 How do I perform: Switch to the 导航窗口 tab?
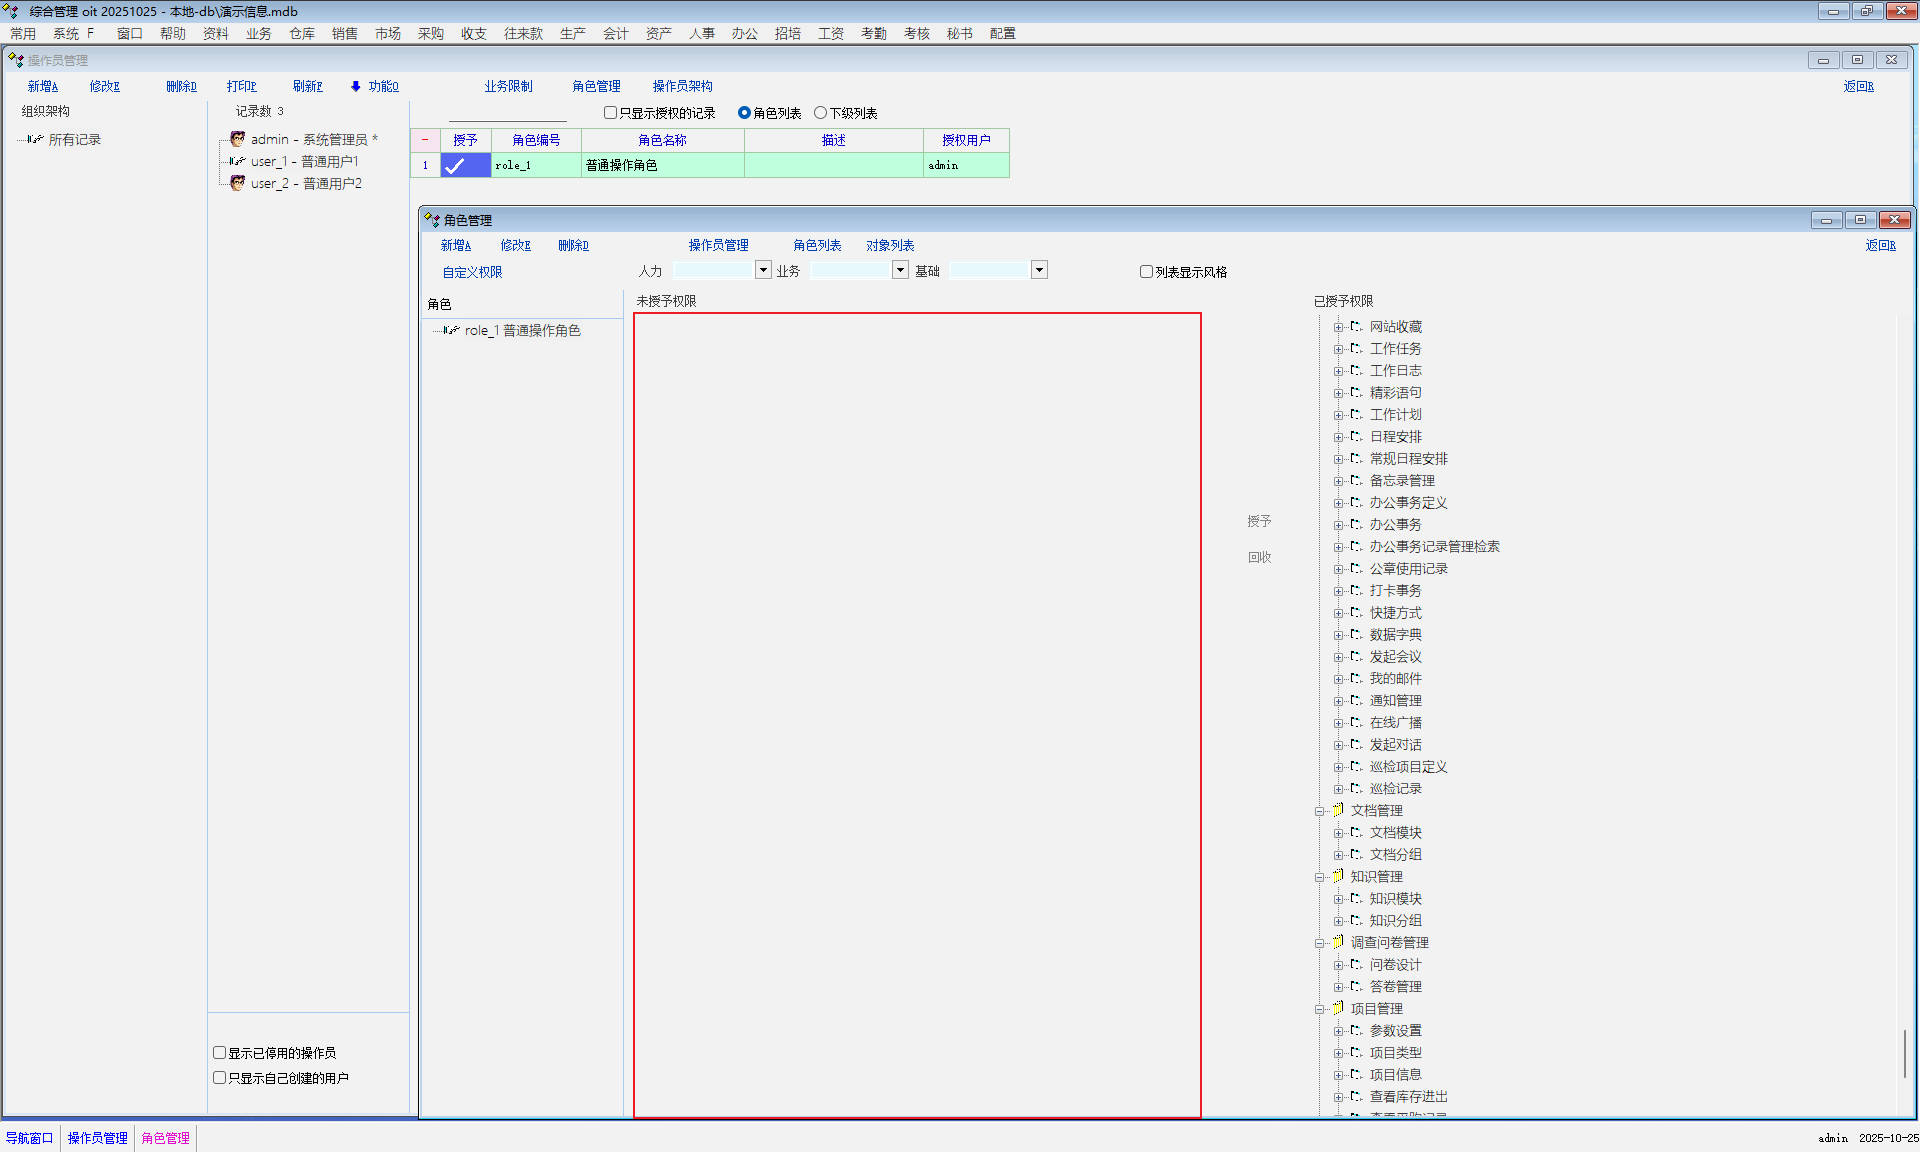pyautogui.click(x=30, y=1138)
